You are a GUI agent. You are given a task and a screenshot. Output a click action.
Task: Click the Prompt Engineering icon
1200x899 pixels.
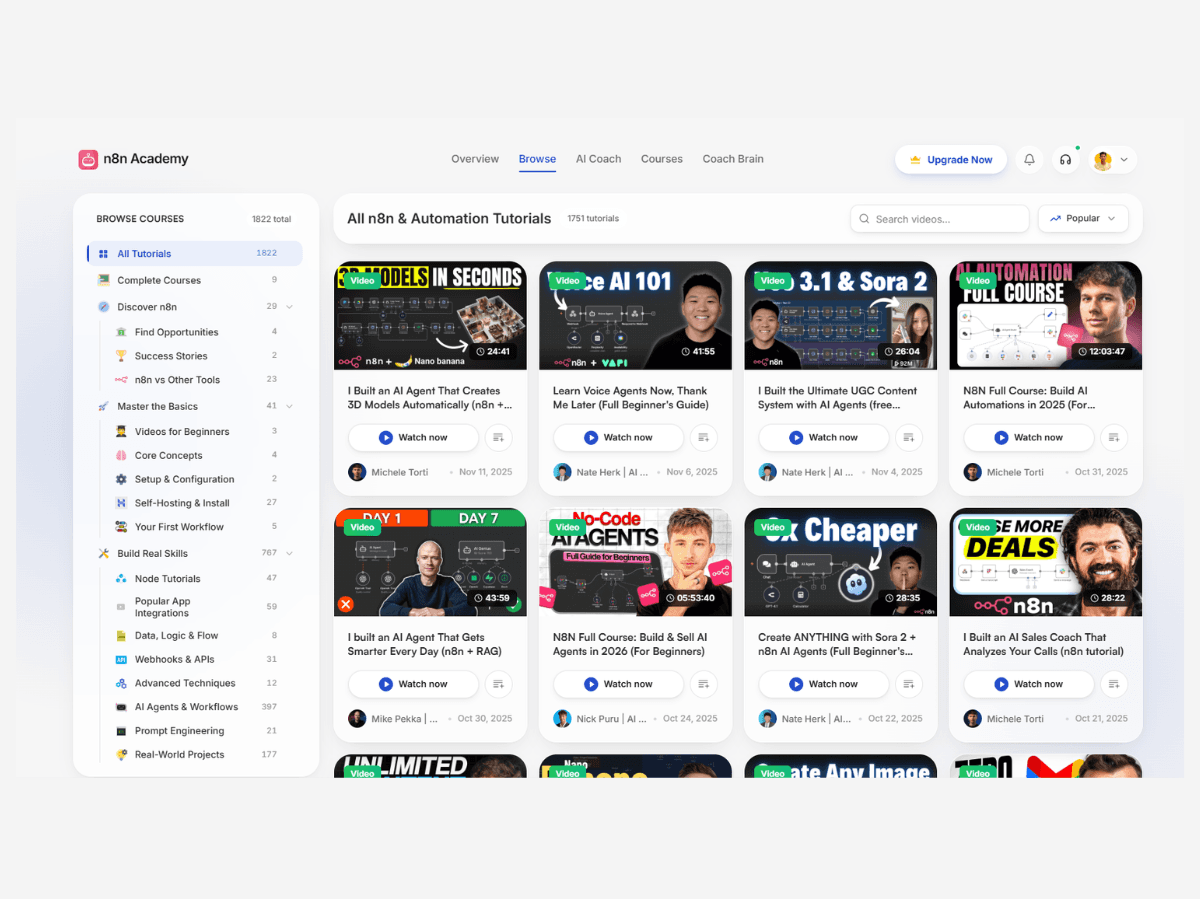(121, 731)
